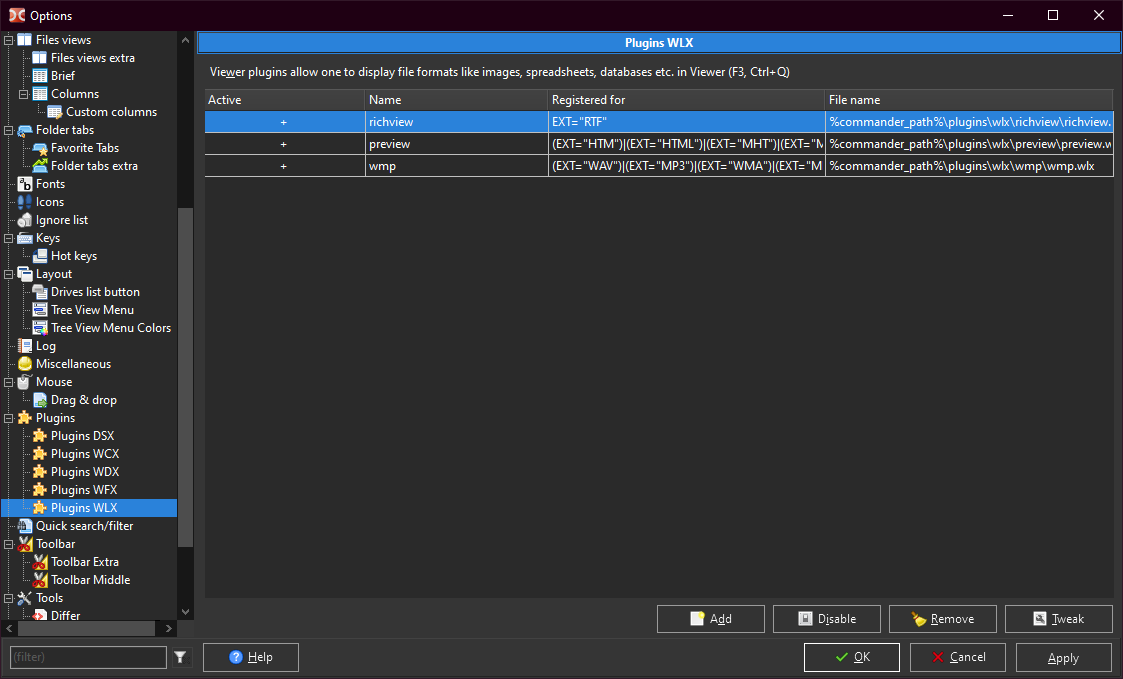
Task: Click the Icons entry icon in sidebar
Action: click(x=25, y=202)
